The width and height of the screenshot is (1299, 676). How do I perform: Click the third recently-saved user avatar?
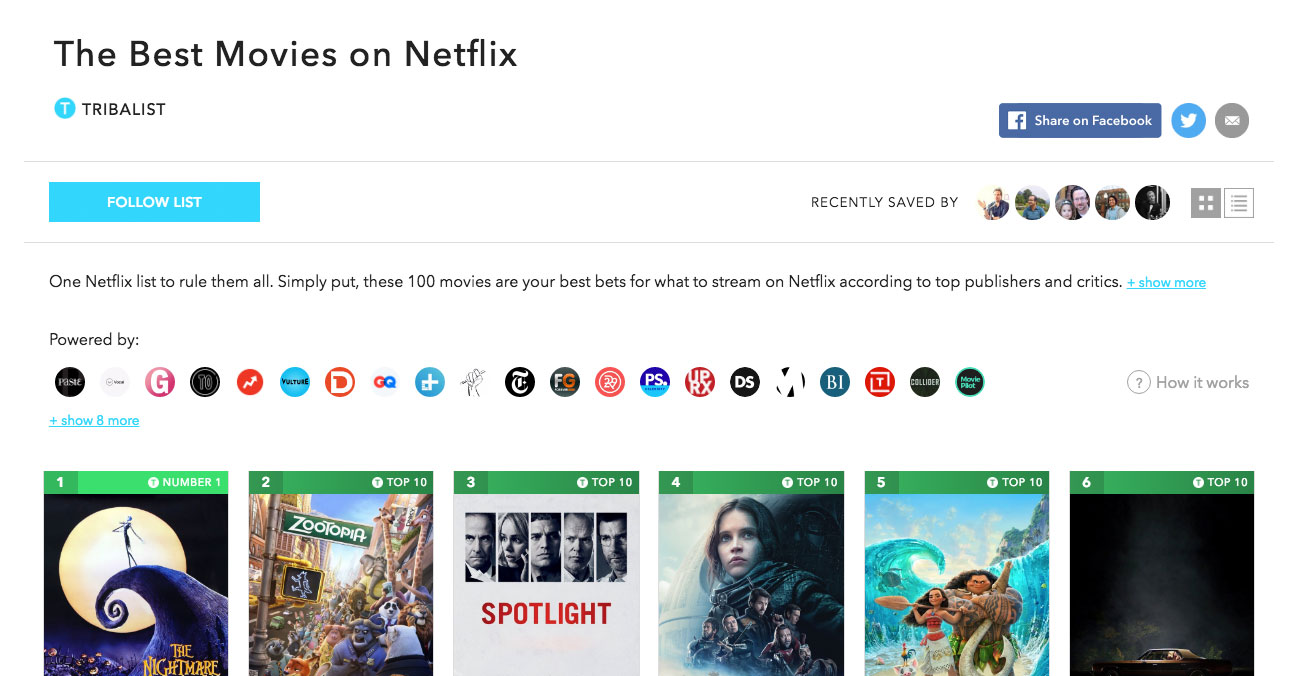(1072, 203)
